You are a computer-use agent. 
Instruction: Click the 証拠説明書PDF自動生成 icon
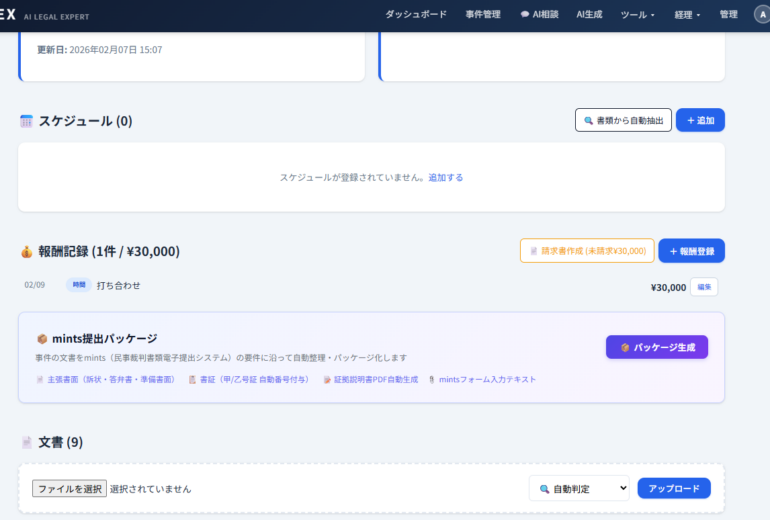click(x=326, y=380)
